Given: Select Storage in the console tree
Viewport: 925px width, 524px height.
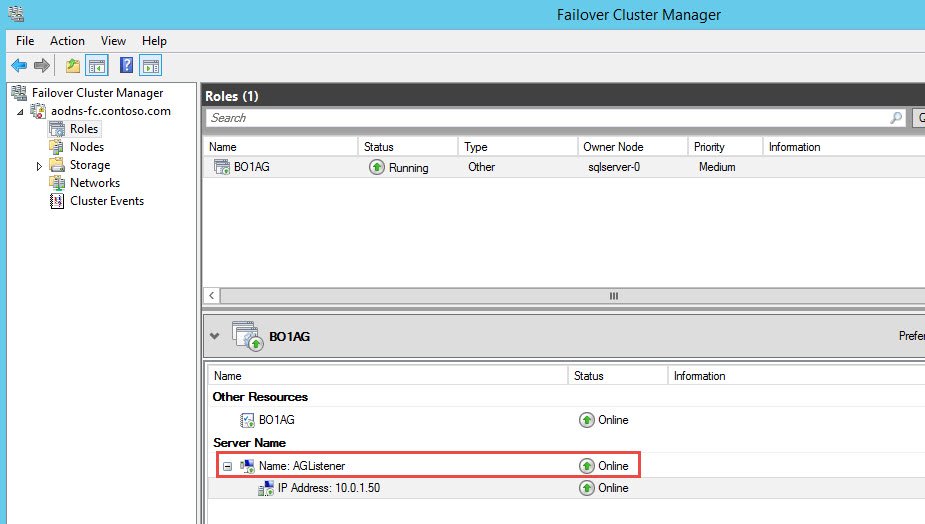Looking at the screenshot, I should [90, 165].
